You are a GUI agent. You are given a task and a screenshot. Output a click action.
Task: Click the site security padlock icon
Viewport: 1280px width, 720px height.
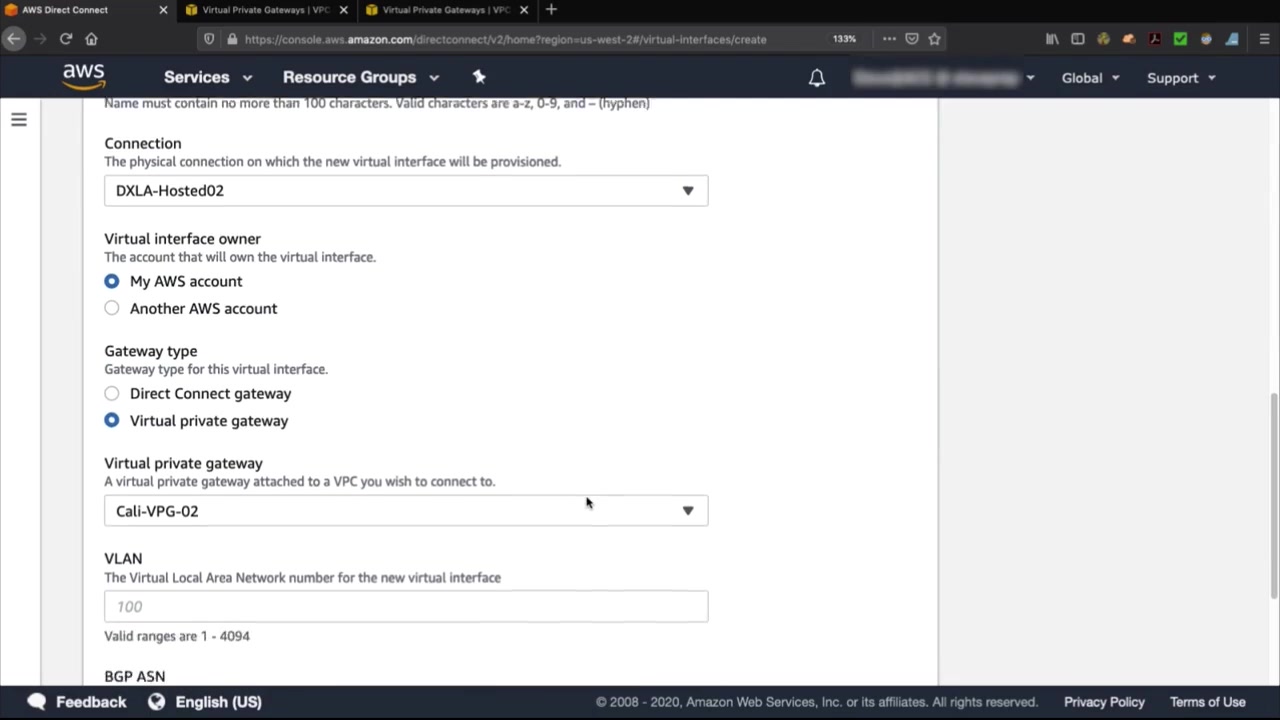click(x=232, y=39)
